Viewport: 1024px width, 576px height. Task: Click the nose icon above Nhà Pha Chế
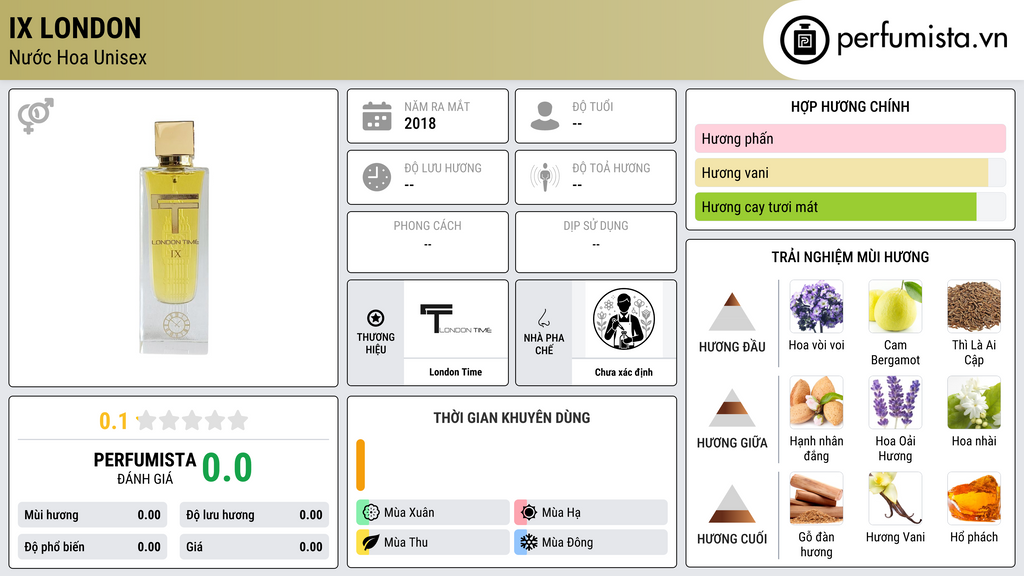543,318
